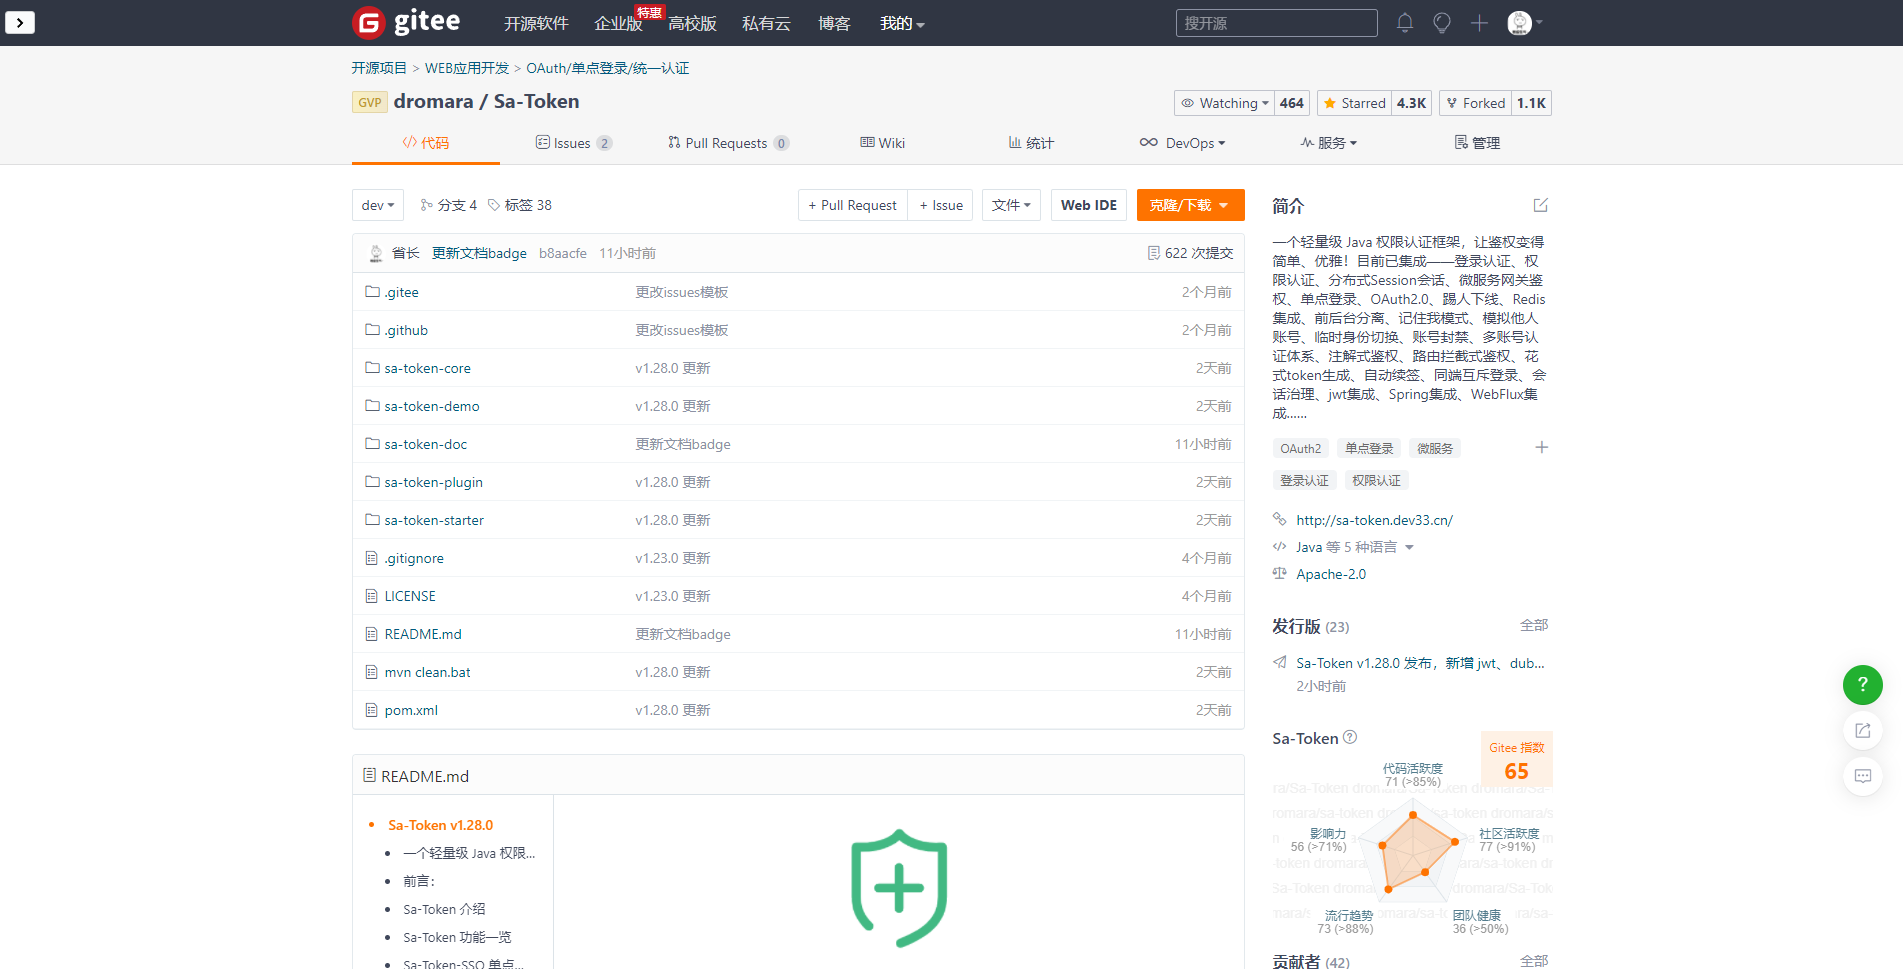Open the notifications bell icon

pos(1405,23)
